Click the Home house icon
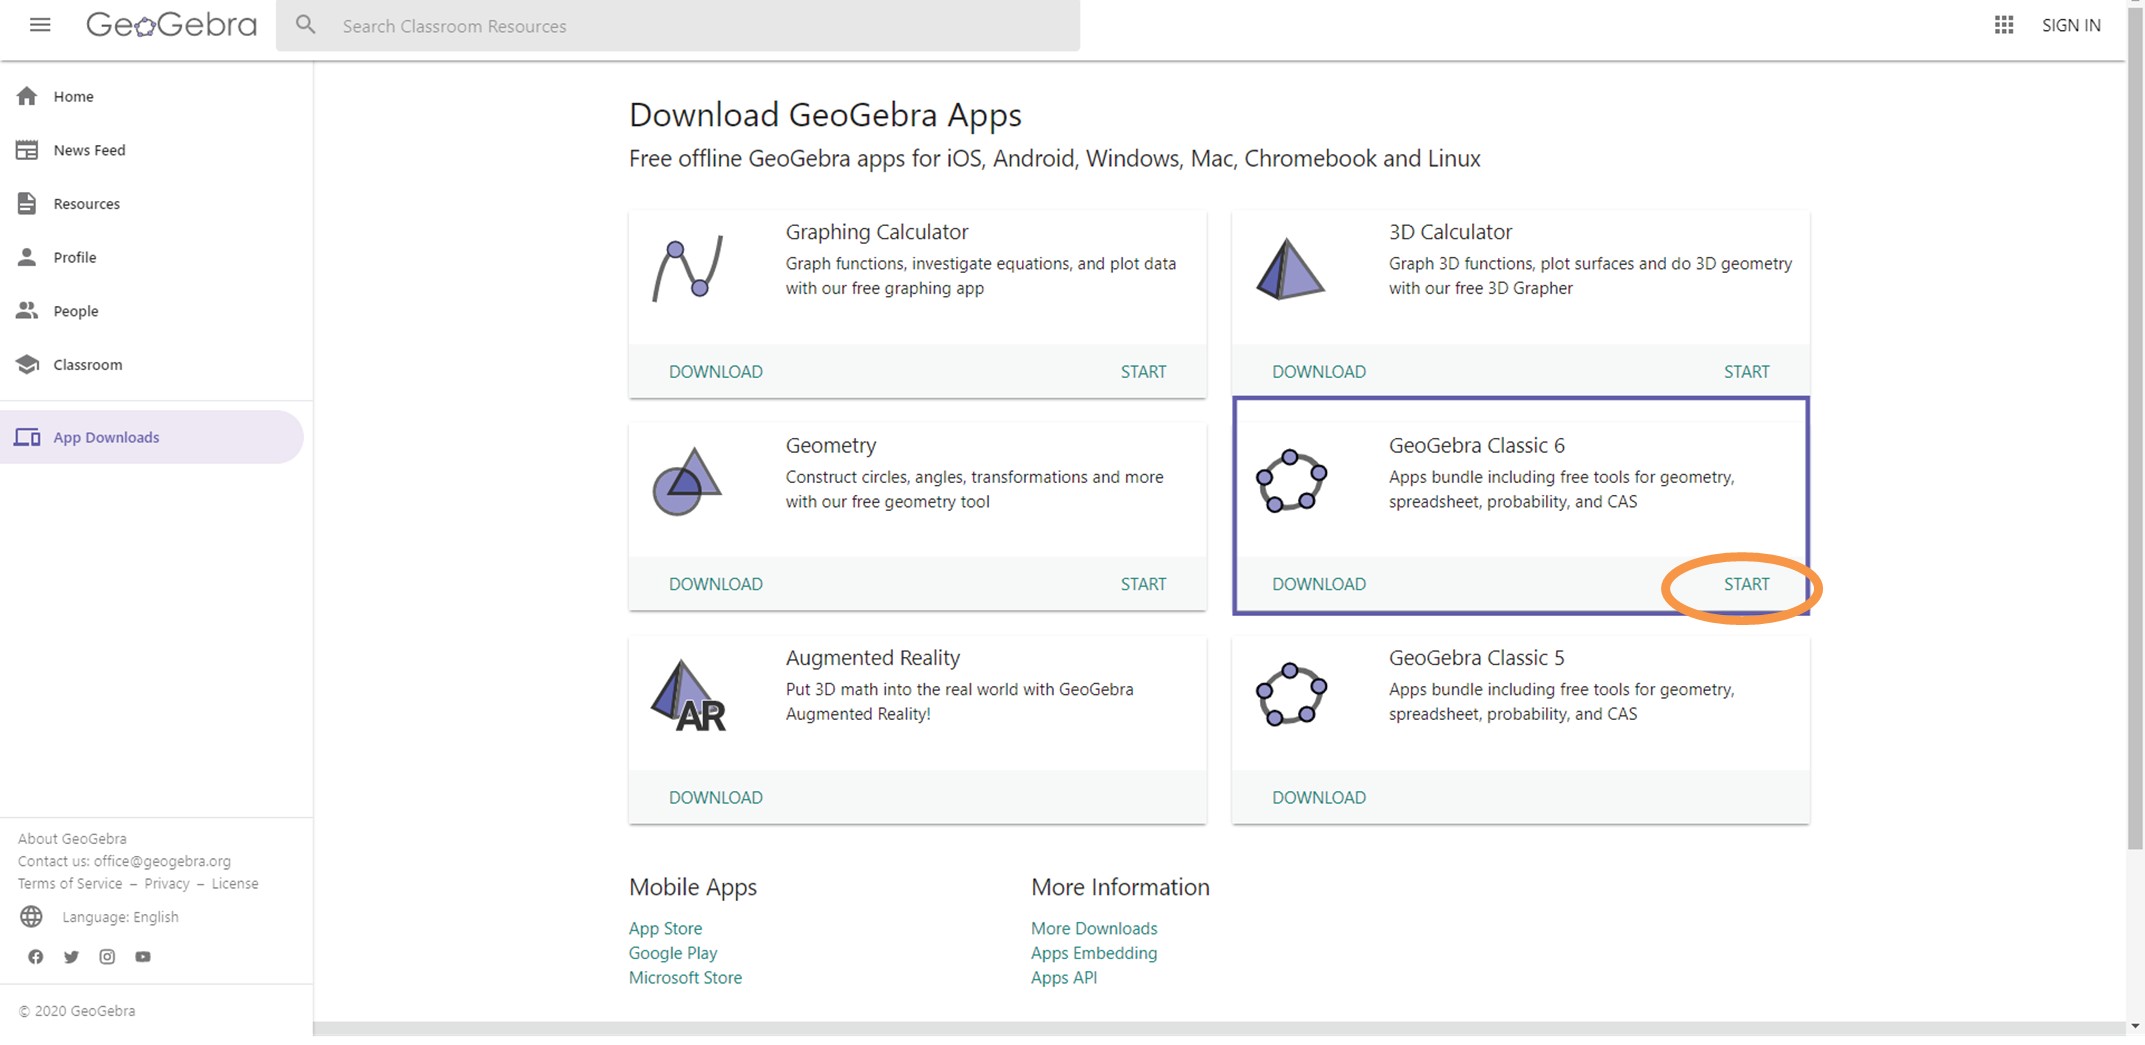 pos(27,96)
